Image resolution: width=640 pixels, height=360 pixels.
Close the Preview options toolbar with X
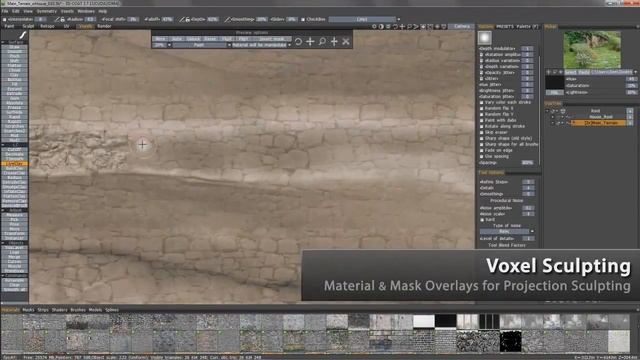346,41
